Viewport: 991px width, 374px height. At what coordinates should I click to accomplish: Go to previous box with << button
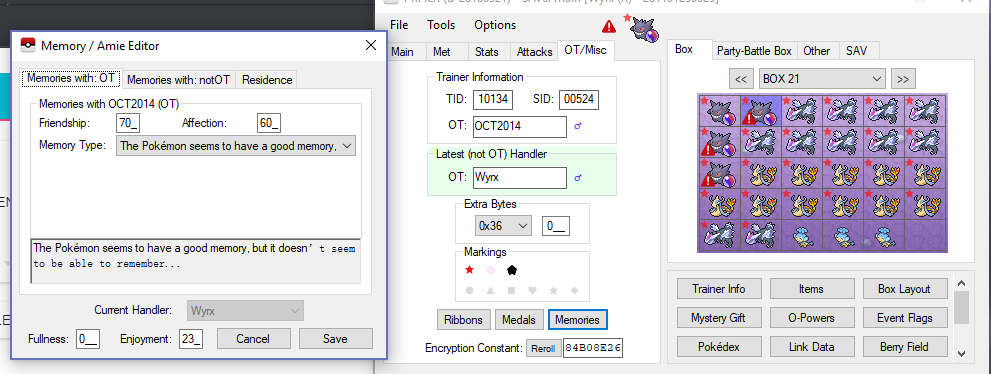click(741, 79)
